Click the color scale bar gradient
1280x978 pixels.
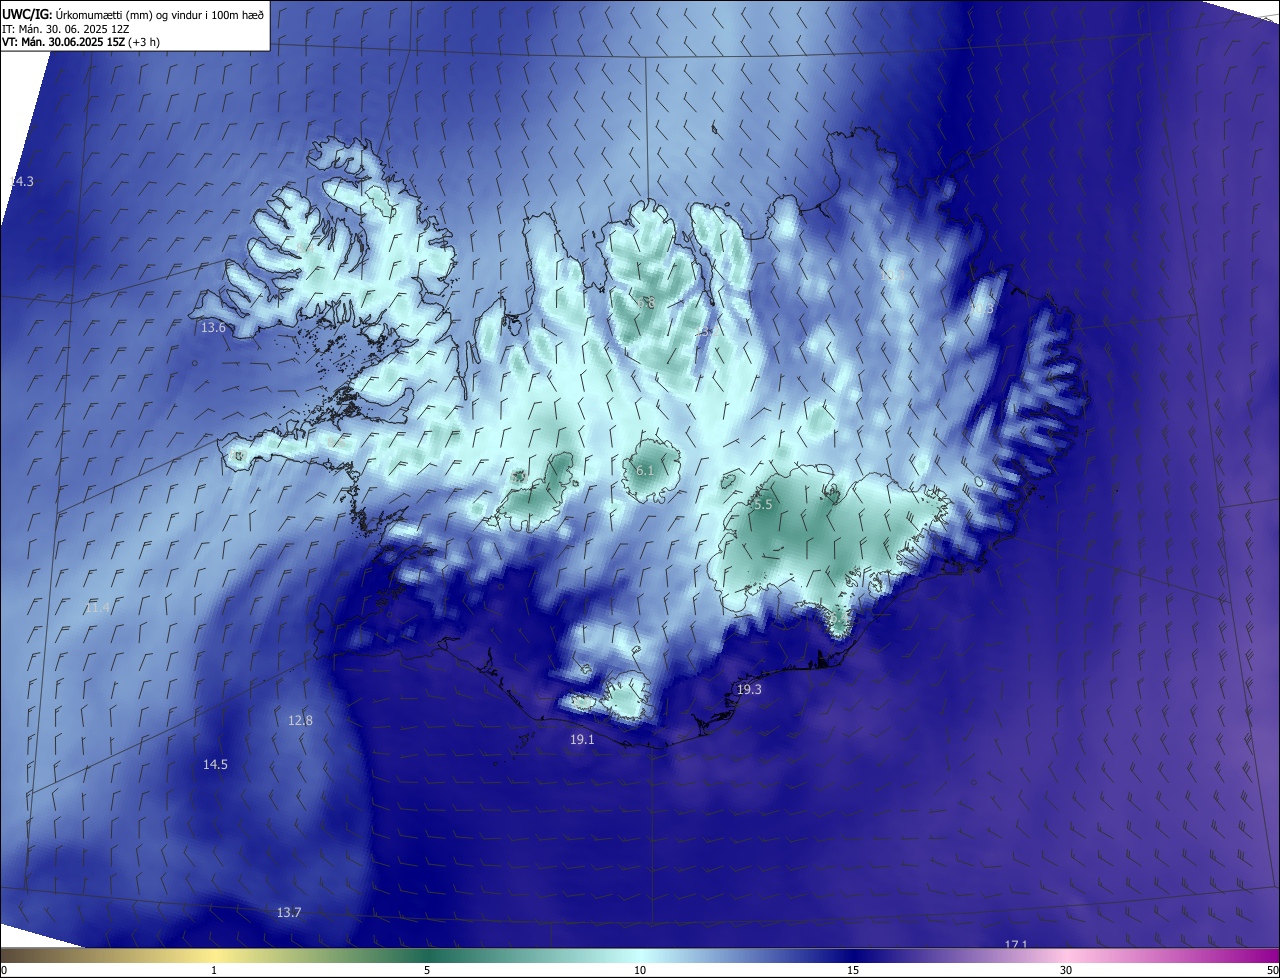click(x=640, y=956)
